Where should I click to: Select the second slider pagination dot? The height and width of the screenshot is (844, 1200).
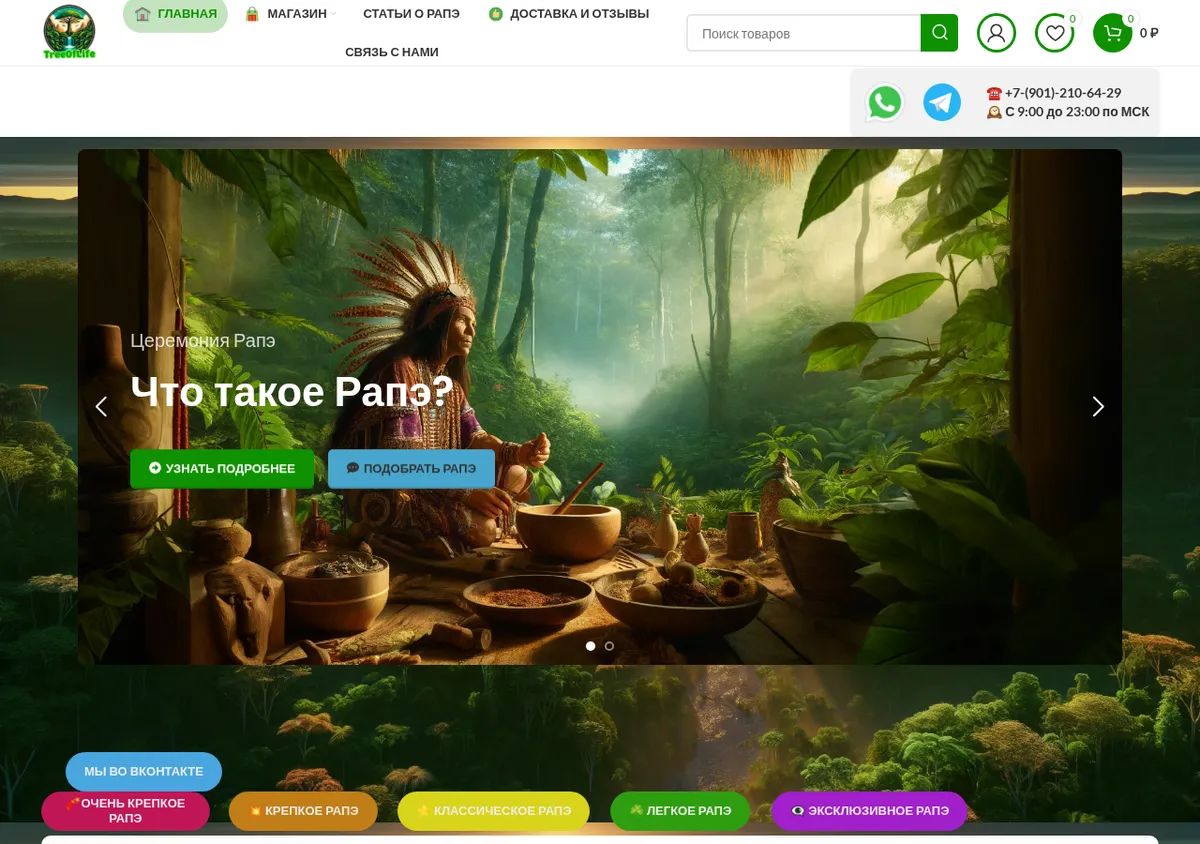coord(609,646)
